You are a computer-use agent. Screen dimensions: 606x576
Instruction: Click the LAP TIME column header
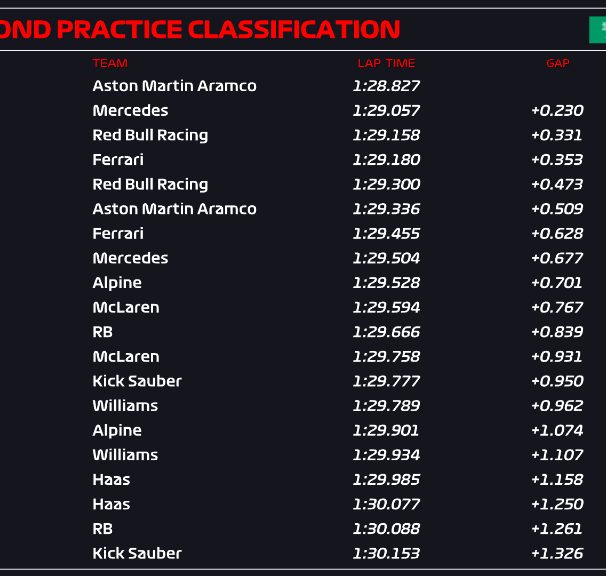tap(386, 63)
